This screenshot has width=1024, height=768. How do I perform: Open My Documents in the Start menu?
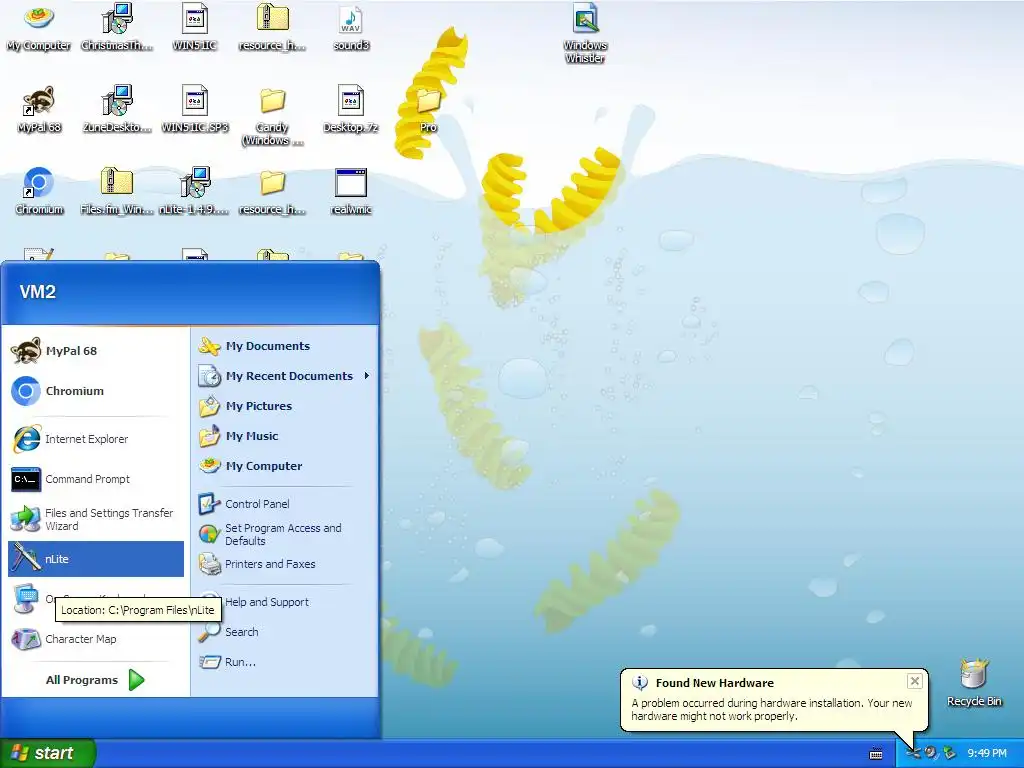click(x=284, y=346)
